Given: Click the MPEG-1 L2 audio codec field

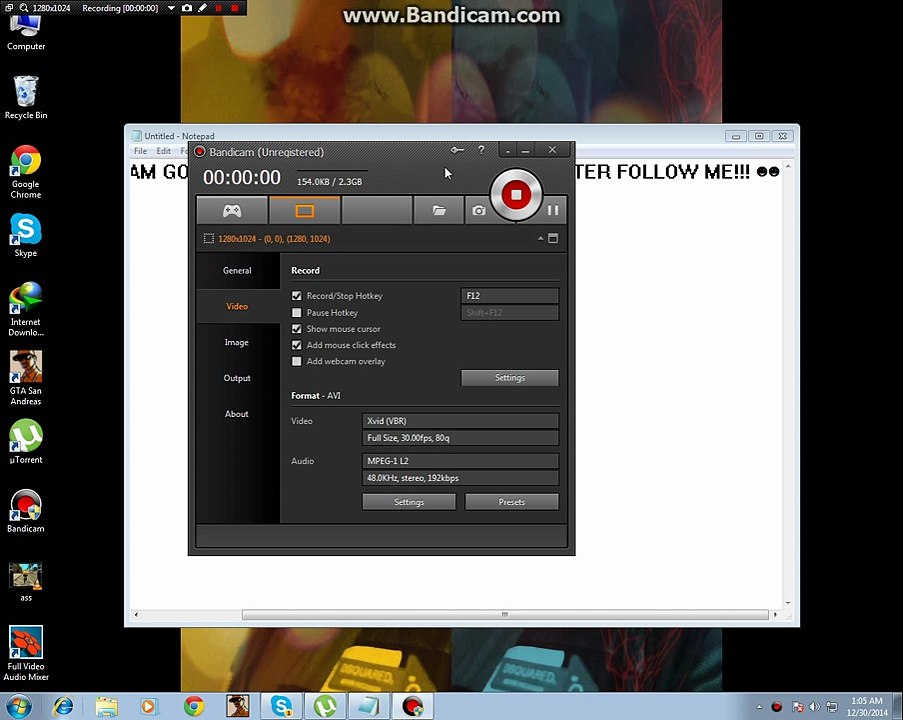Looking at the screenshot, I should coord(460,461).
